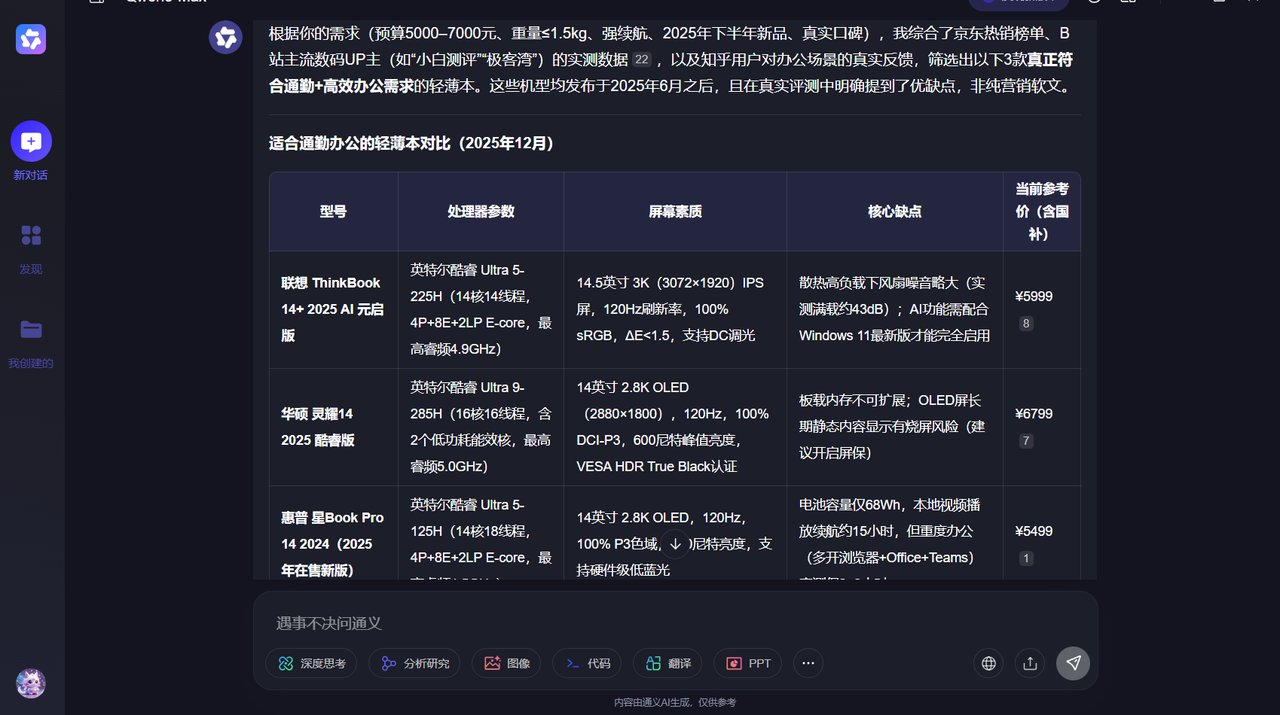The height and width of the screenshot is (715, 1280).
Task: Open citation badge 1 under ¥5499
Action: pyautogui.click(x=1026, y=559)
